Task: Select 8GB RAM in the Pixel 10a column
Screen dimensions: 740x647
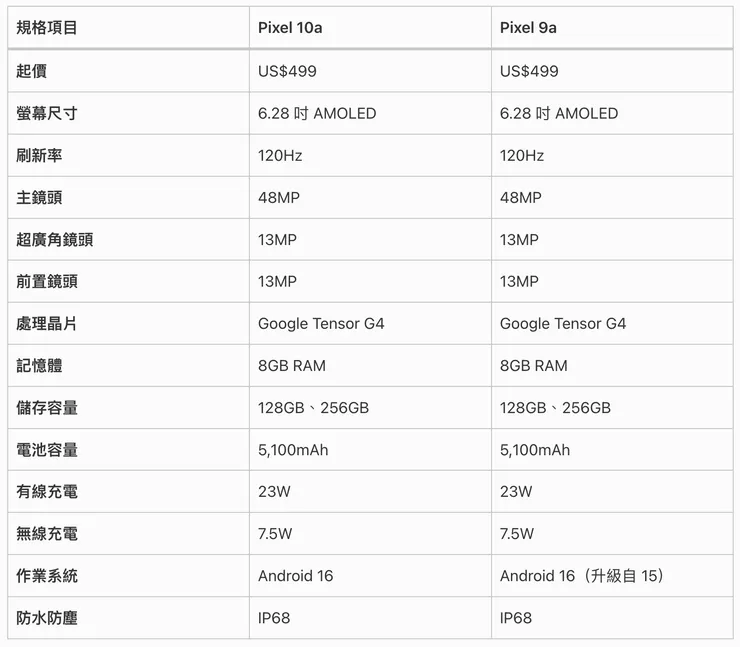Action: [x=292, y=365]
